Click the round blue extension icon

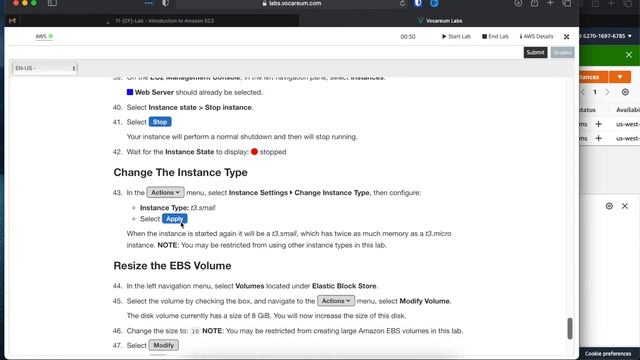(x=434, y=3)
